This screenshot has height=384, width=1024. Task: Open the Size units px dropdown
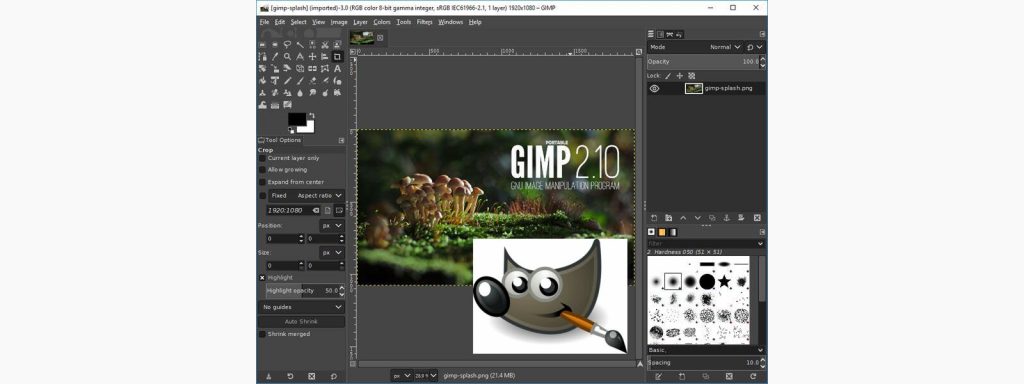pos(332,252)
